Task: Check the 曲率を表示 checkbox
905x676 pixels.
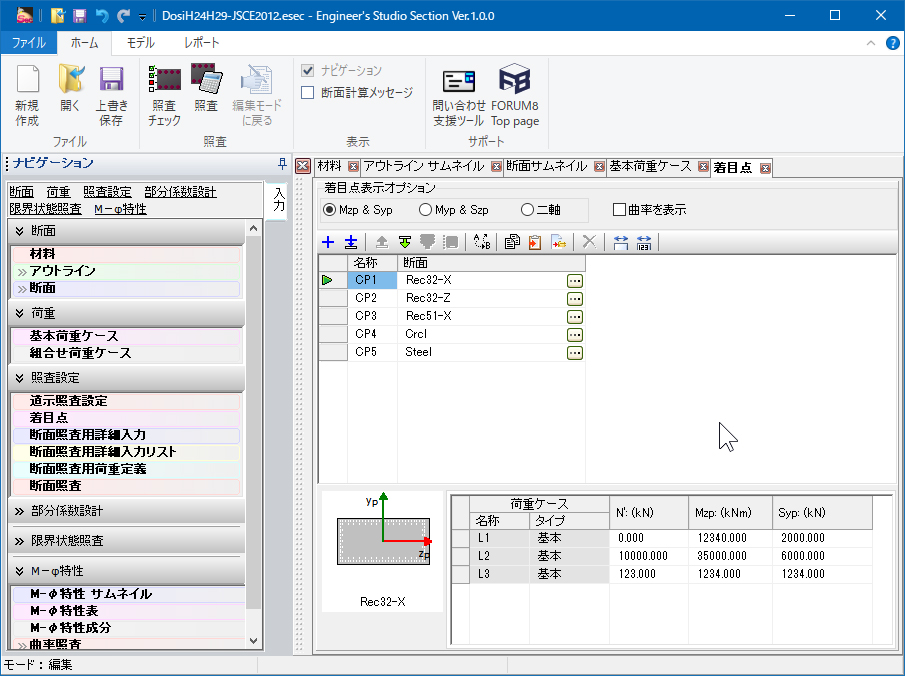Action: (619, 210)
